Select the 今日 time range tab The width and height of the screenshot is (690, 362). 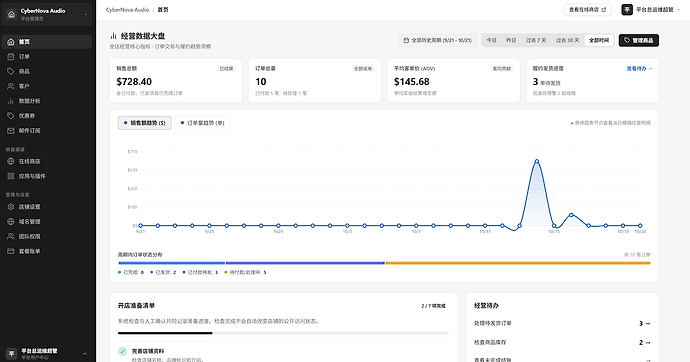click(491, 40)
